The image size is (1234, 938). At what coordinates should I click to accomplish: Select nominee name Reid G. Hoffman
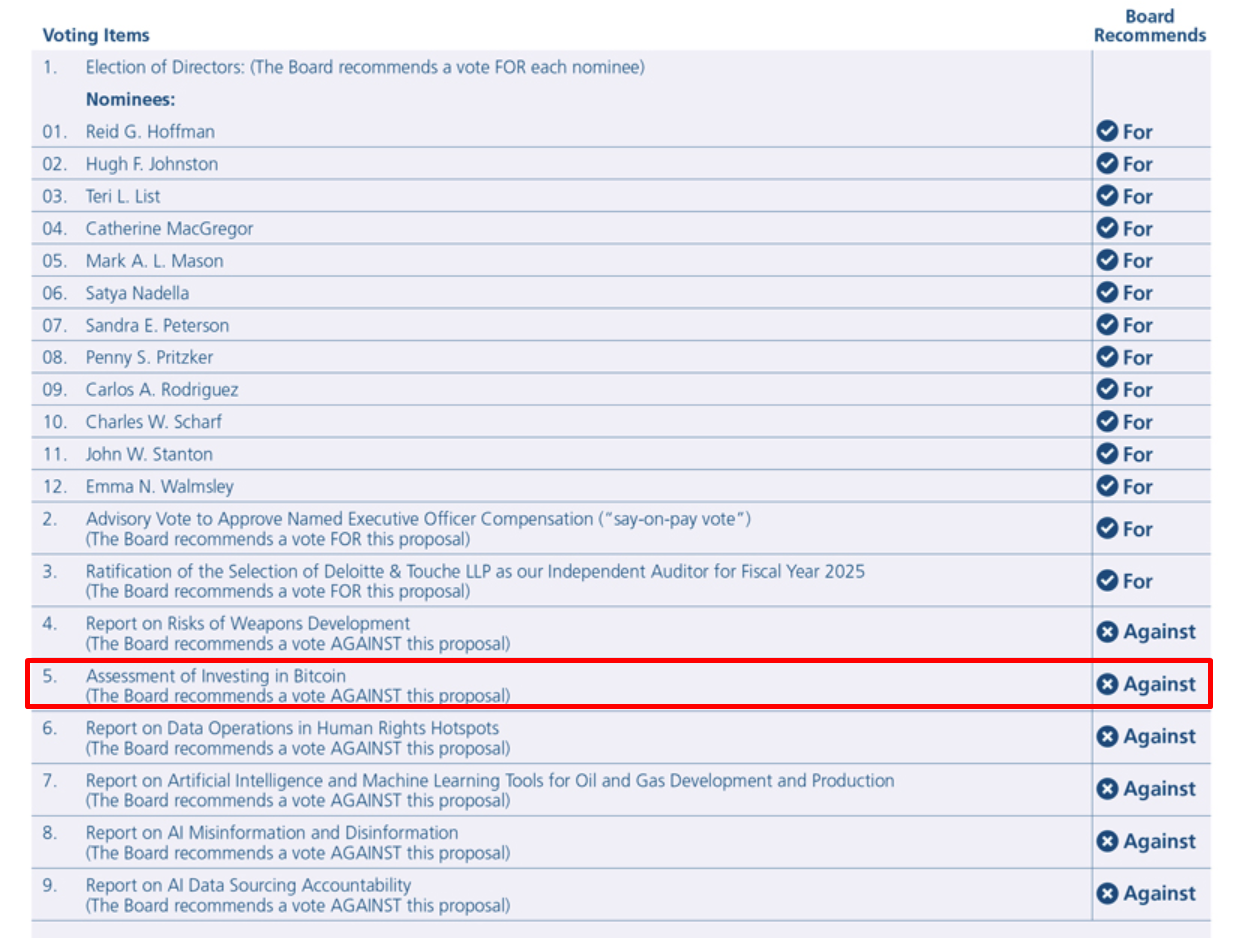point(150,132)
